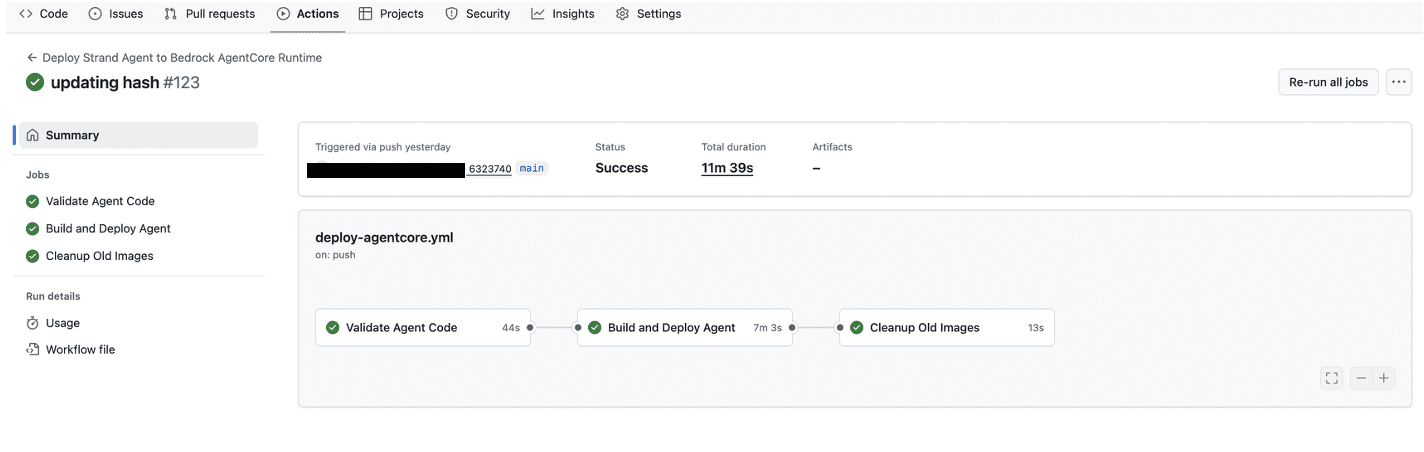The width and height of the screenshot is (1424, 452).
Task: Click the main branch label
Action: (x=532, y=168)
